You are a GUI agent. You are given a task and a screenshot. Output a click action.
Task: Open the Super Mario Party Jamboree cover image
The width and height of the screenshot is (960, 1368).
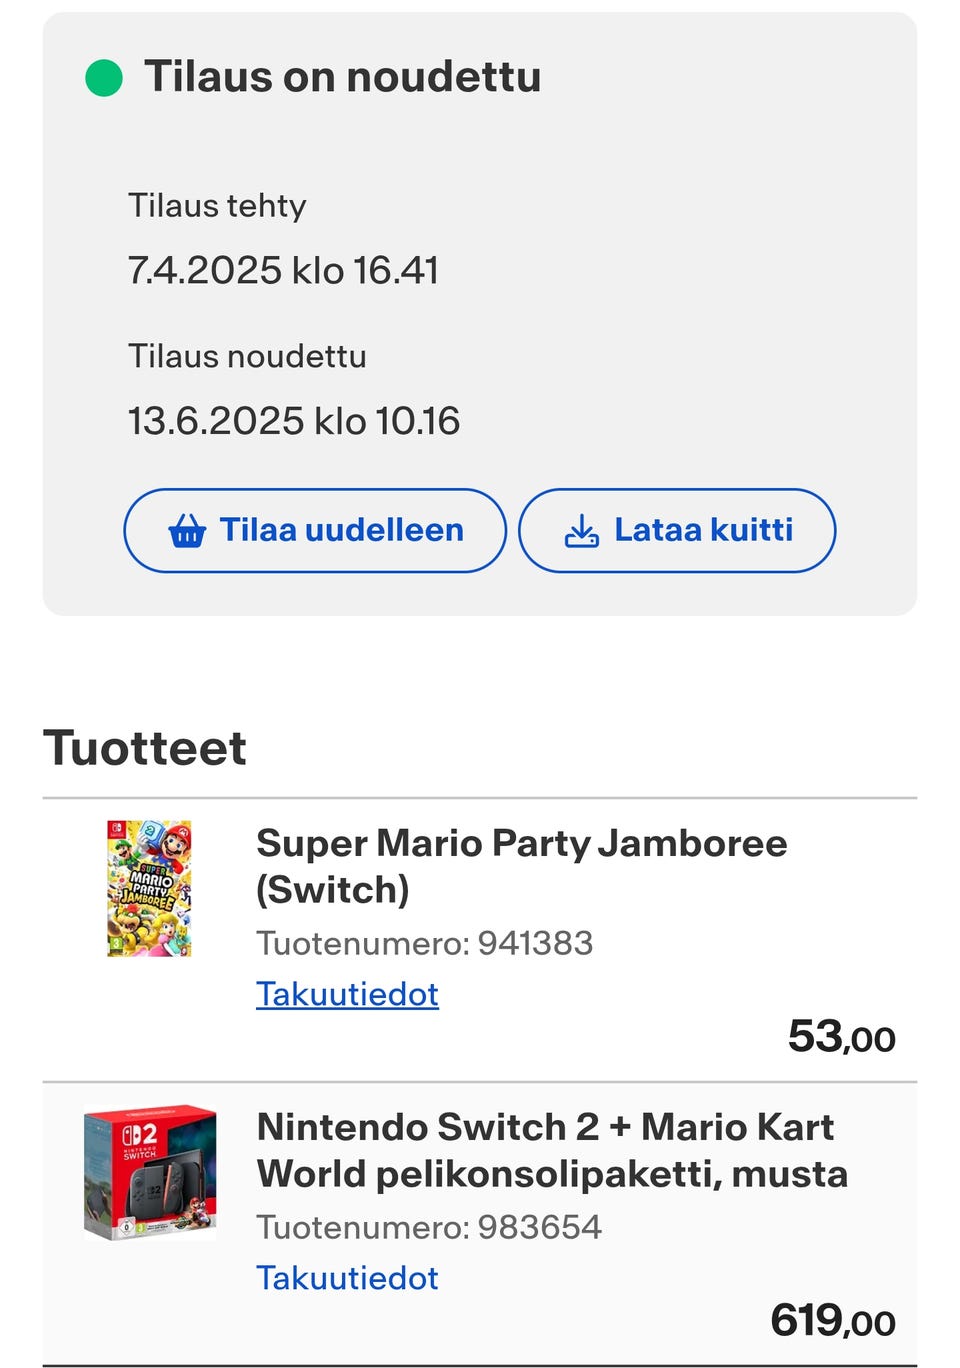(149, 888)
